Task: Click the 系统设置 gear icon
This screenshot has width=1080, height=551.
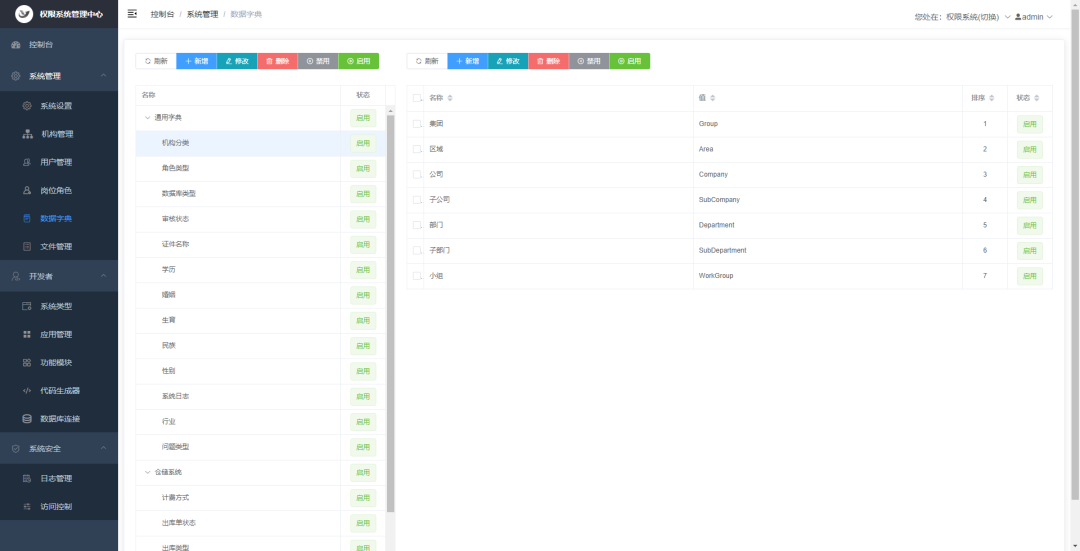Action: coord(27,106)
